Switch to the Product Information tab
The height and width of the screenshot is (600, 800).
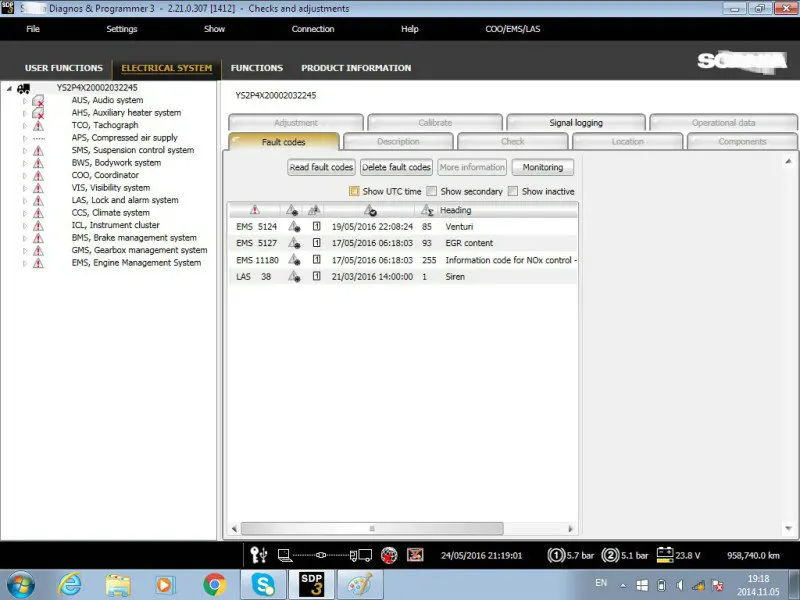[356, 68]
